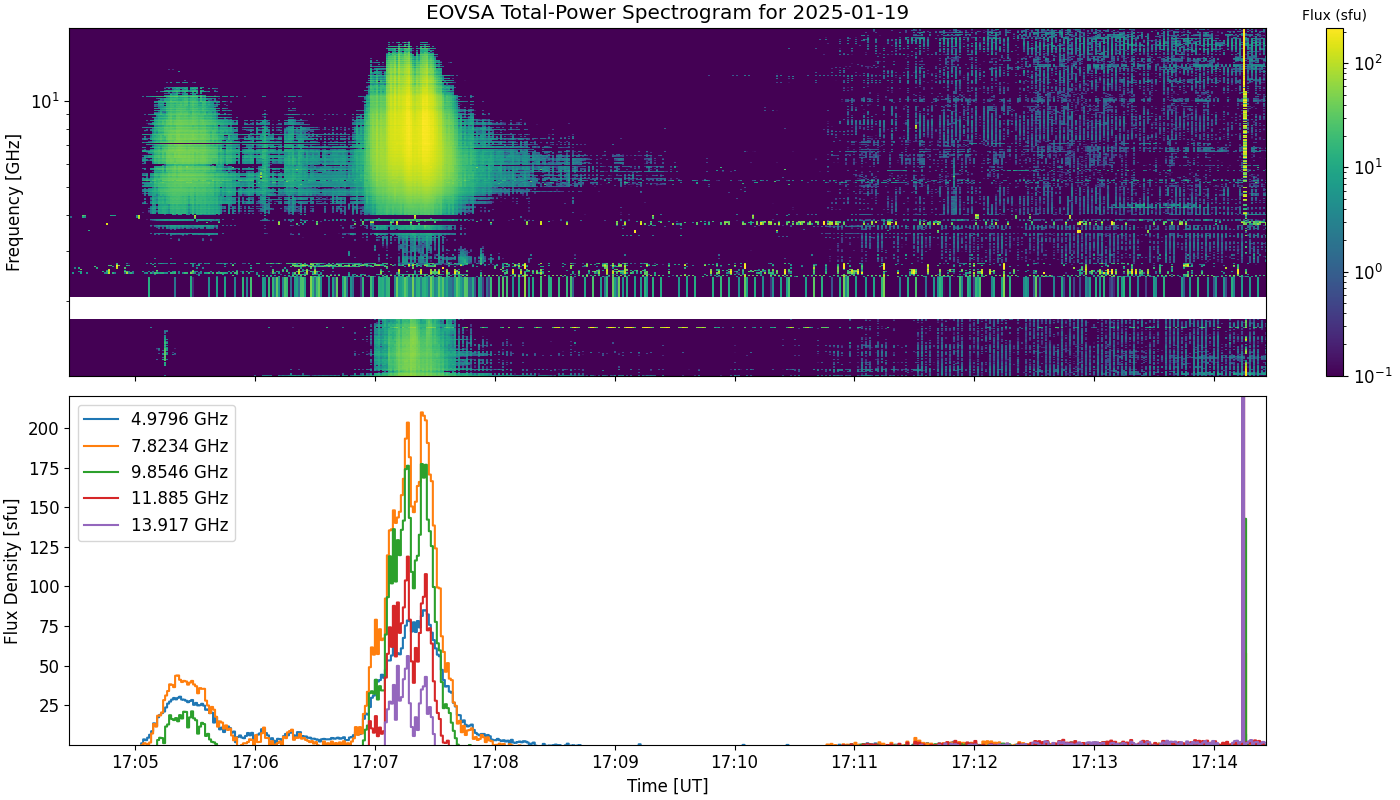Click the 4.9796 GHz legend entry
The height and width of the screenshot is (800, 1400).
(157, 419)
